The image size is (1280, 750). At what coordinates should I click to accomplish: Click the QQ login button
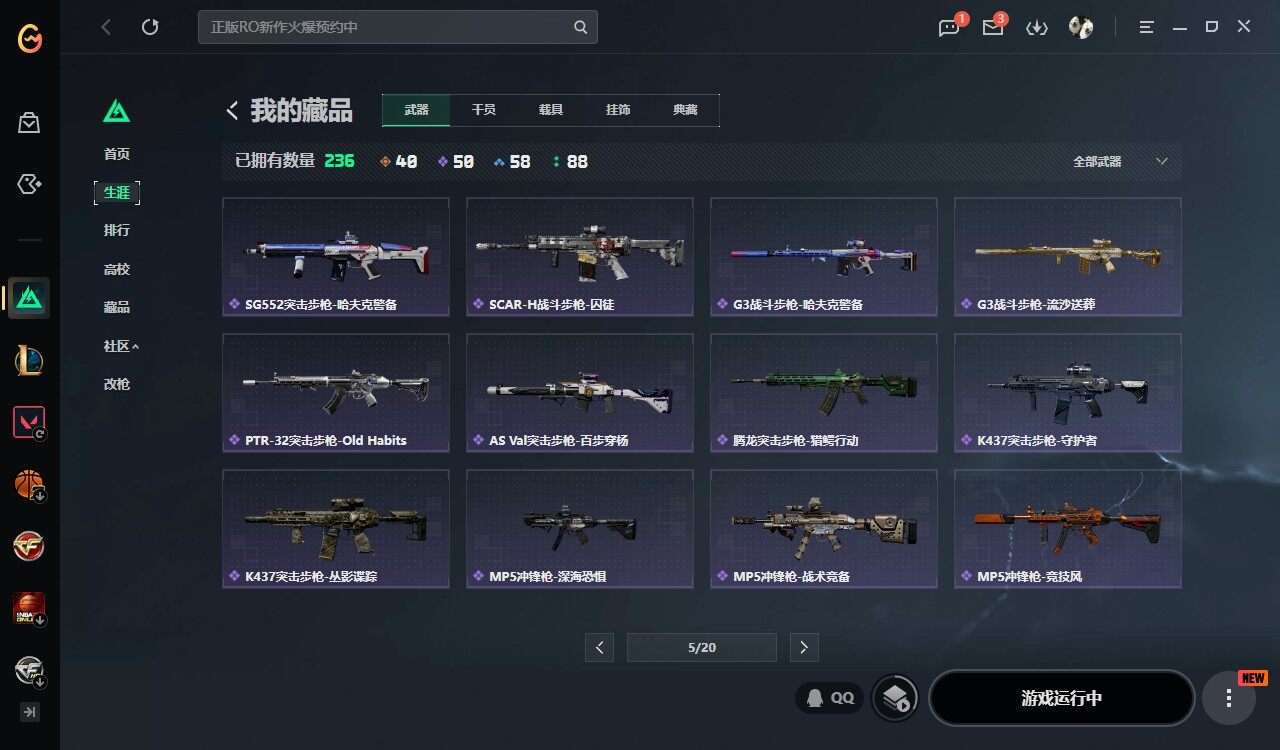coord(829,698)
